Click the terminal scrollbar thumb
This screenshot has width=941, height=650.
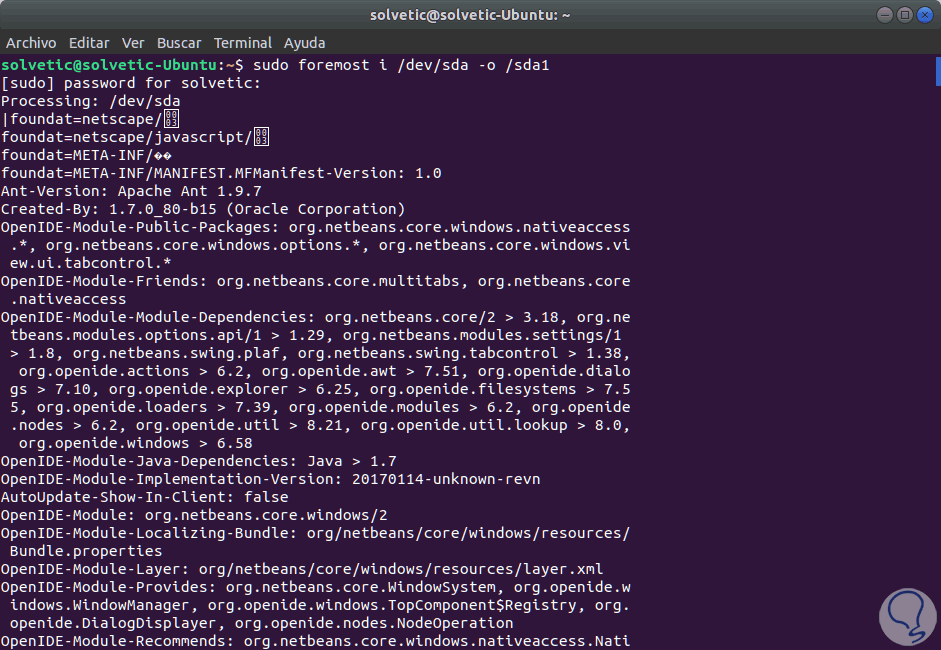click(x=938, y=71)
